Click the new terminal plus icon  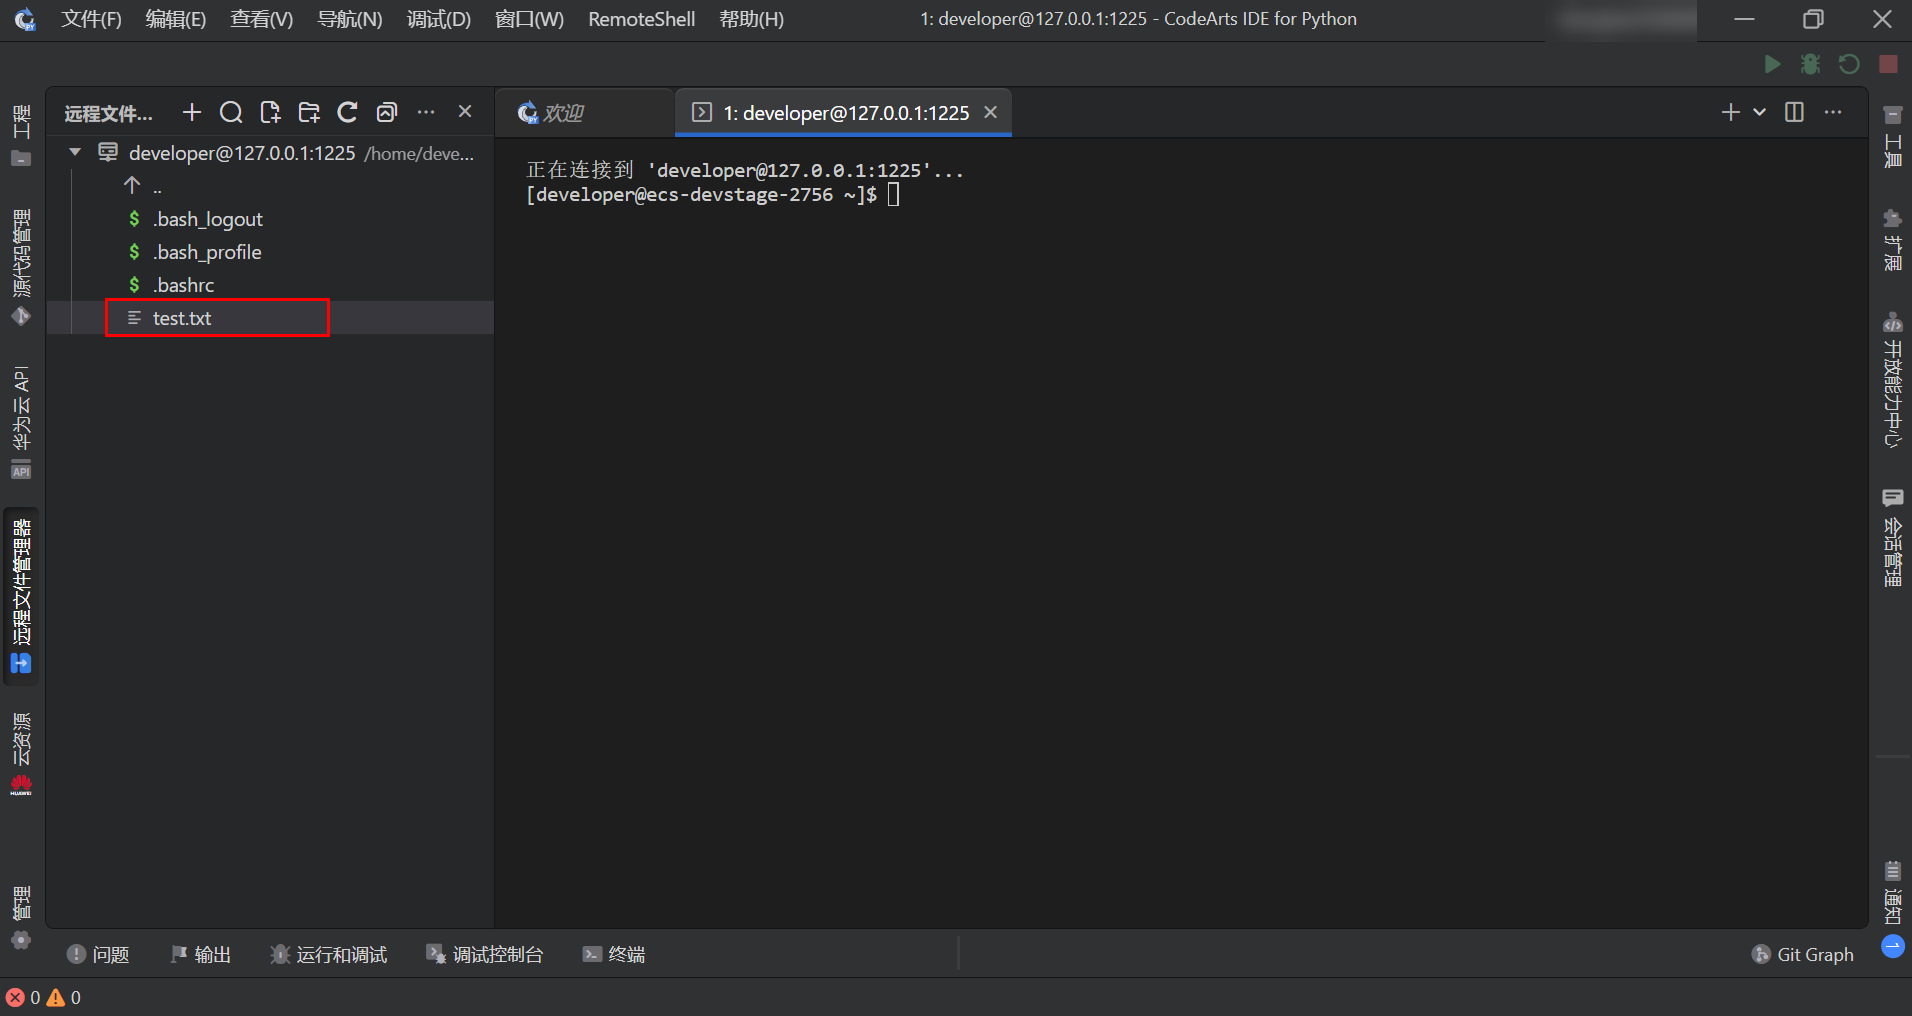coord(1731,112)
